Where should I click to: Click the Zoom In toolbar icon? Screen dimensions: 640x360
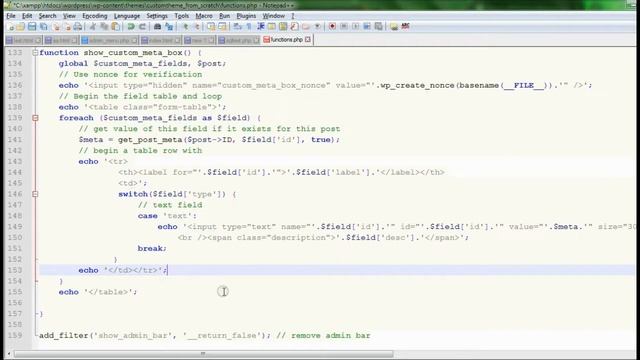pyautogui.click(x=185, y=27)
